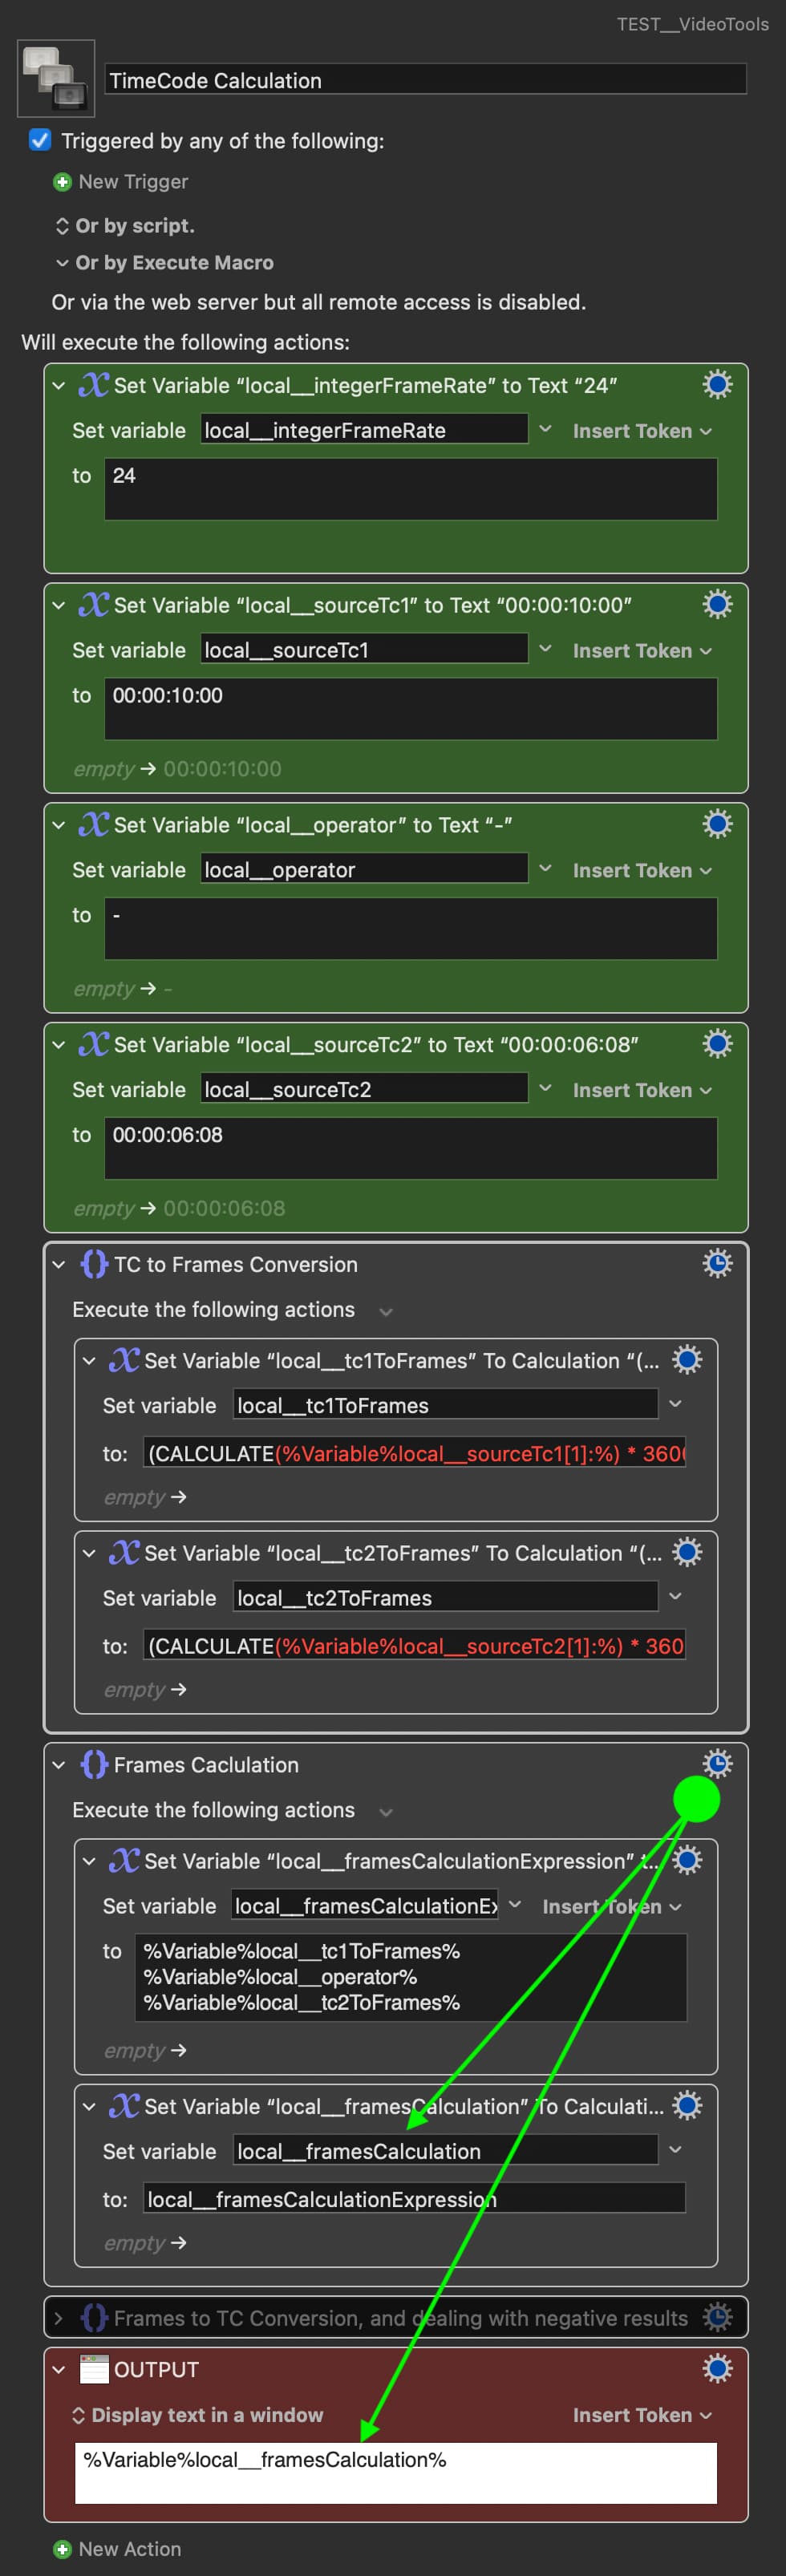Collapse the TC to Frames Conversion group
This screenshot has height=2576, width=786.
59,1265
